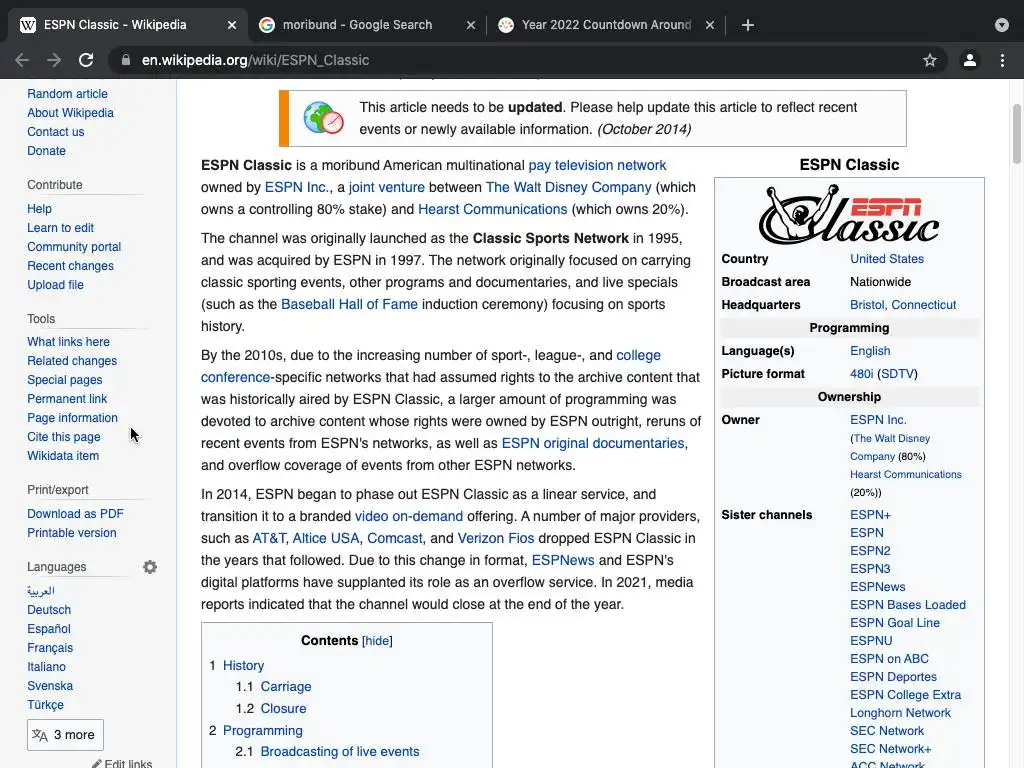
Task: Open Hearst Communications link in intro paragraph
Action: point(492,209)
